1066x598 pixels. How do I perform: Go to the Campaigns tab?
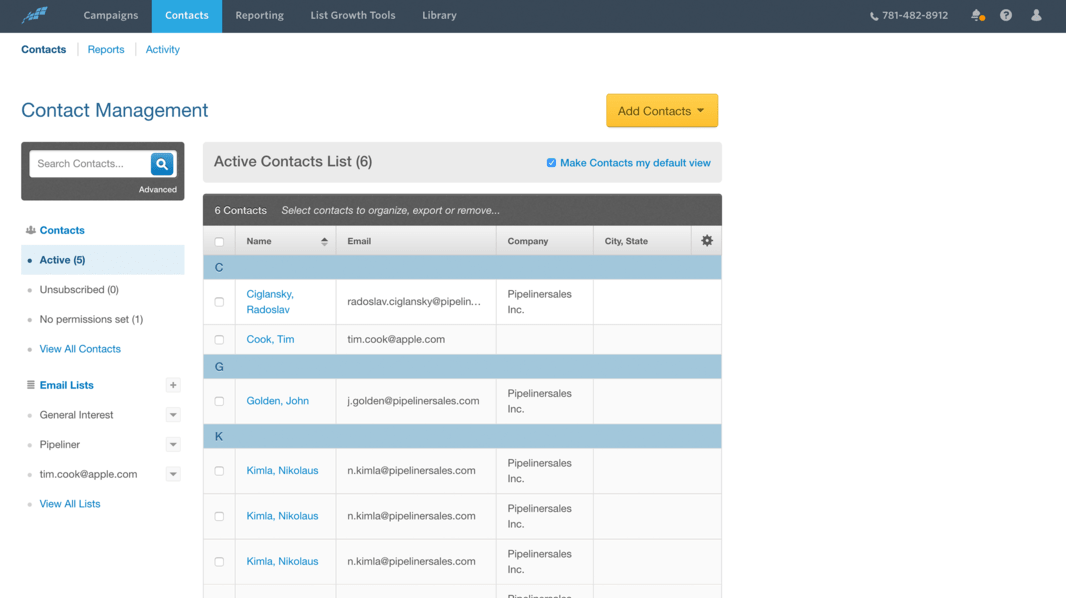point(111,16)
